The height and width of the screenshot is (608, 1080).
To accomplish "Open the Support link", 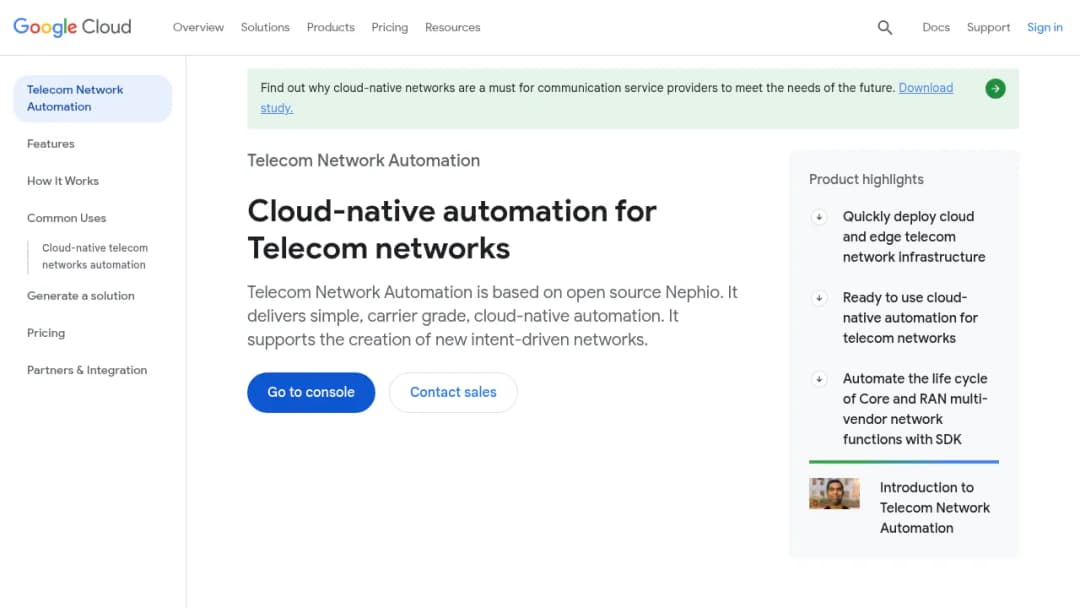I will tap(988, 27).
